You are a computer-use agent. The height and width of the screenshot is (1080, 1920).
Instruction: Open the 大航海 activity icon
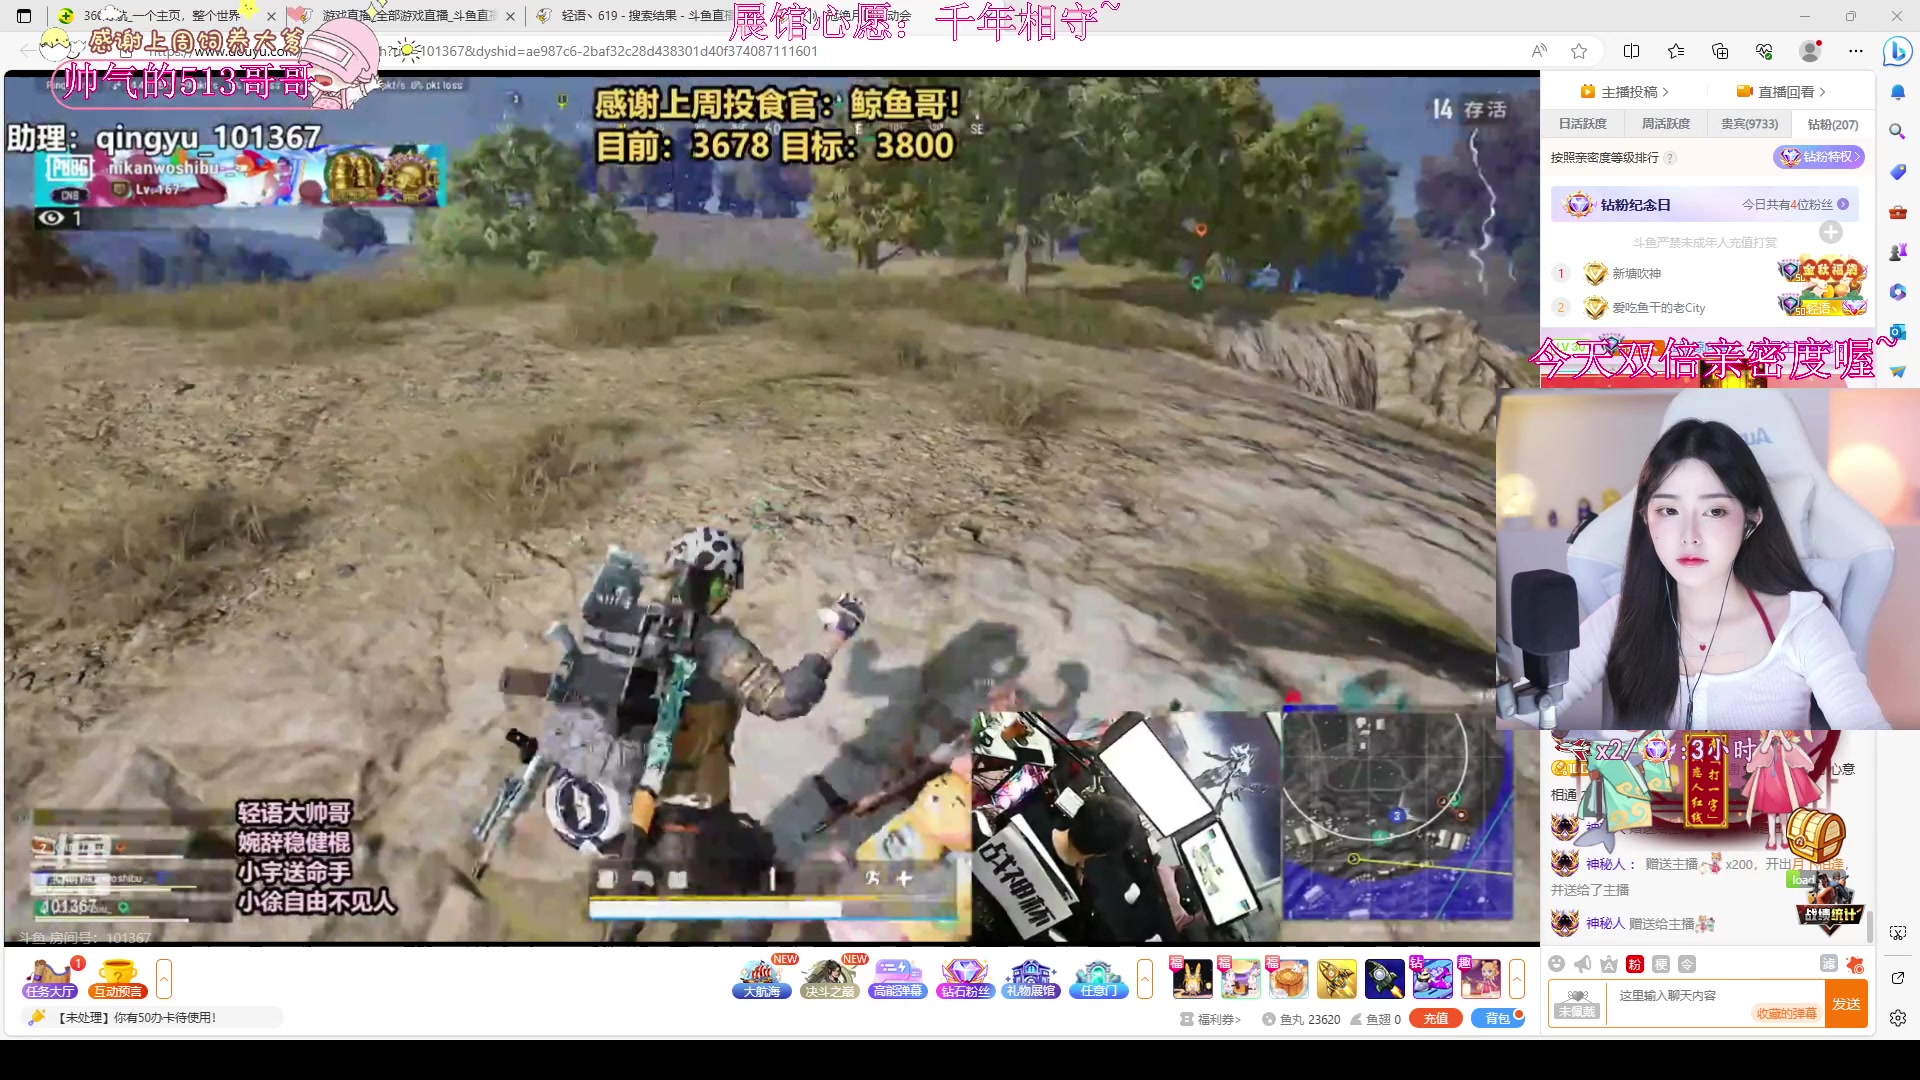[761, 978]
